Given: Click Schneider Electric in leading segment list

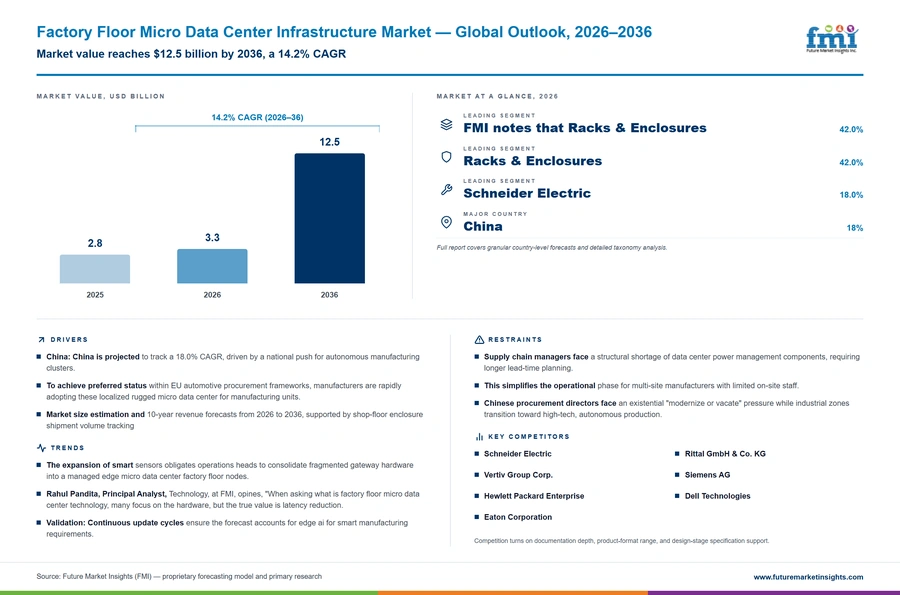Looking at the screenshot, I should [527, 193].
